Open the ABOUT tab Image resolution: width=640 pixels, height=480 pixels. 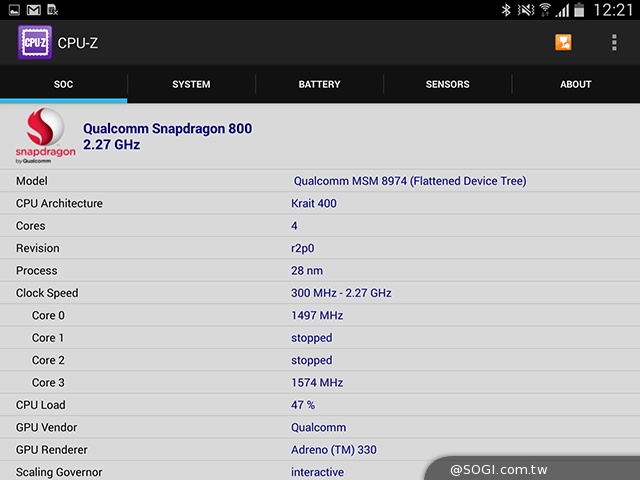[576, 84]
